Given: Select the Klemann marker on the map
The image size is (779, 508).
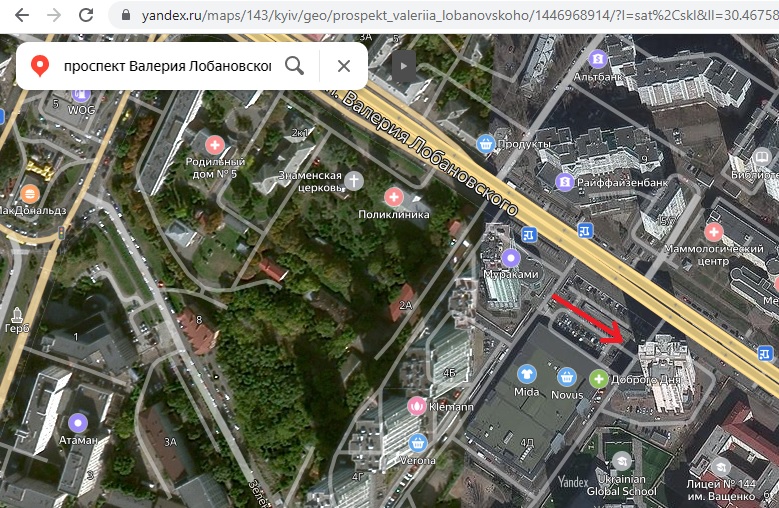Looking at the screenshot, I should [416, 406].
